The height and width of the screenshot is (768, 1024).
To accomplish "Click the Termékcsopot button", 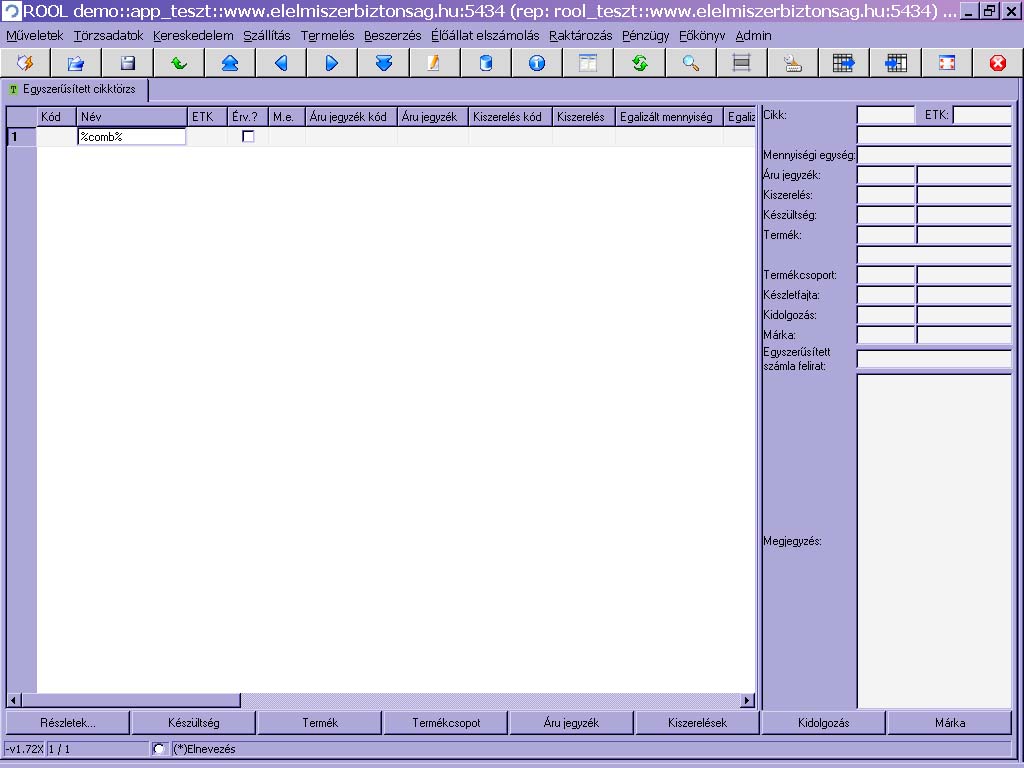I will (x=446, y=723).
